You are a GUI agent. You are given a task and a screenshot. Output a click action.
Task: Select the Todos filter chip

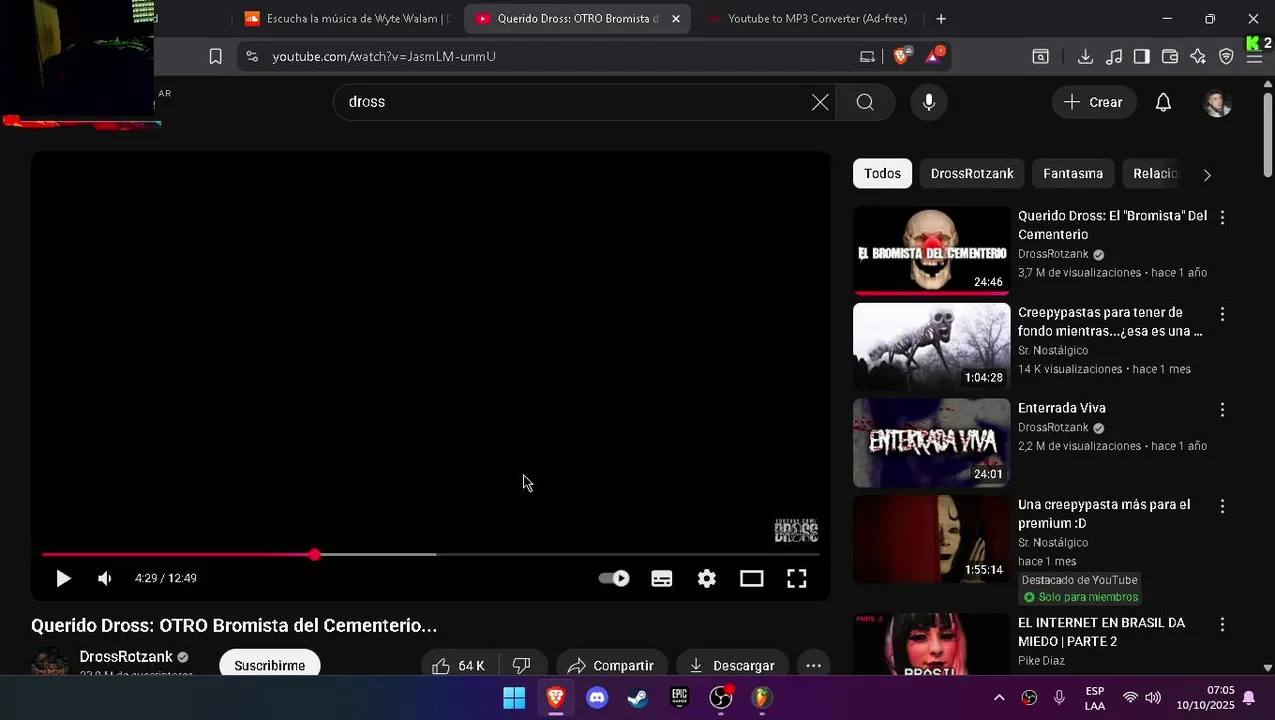(882, 174)
